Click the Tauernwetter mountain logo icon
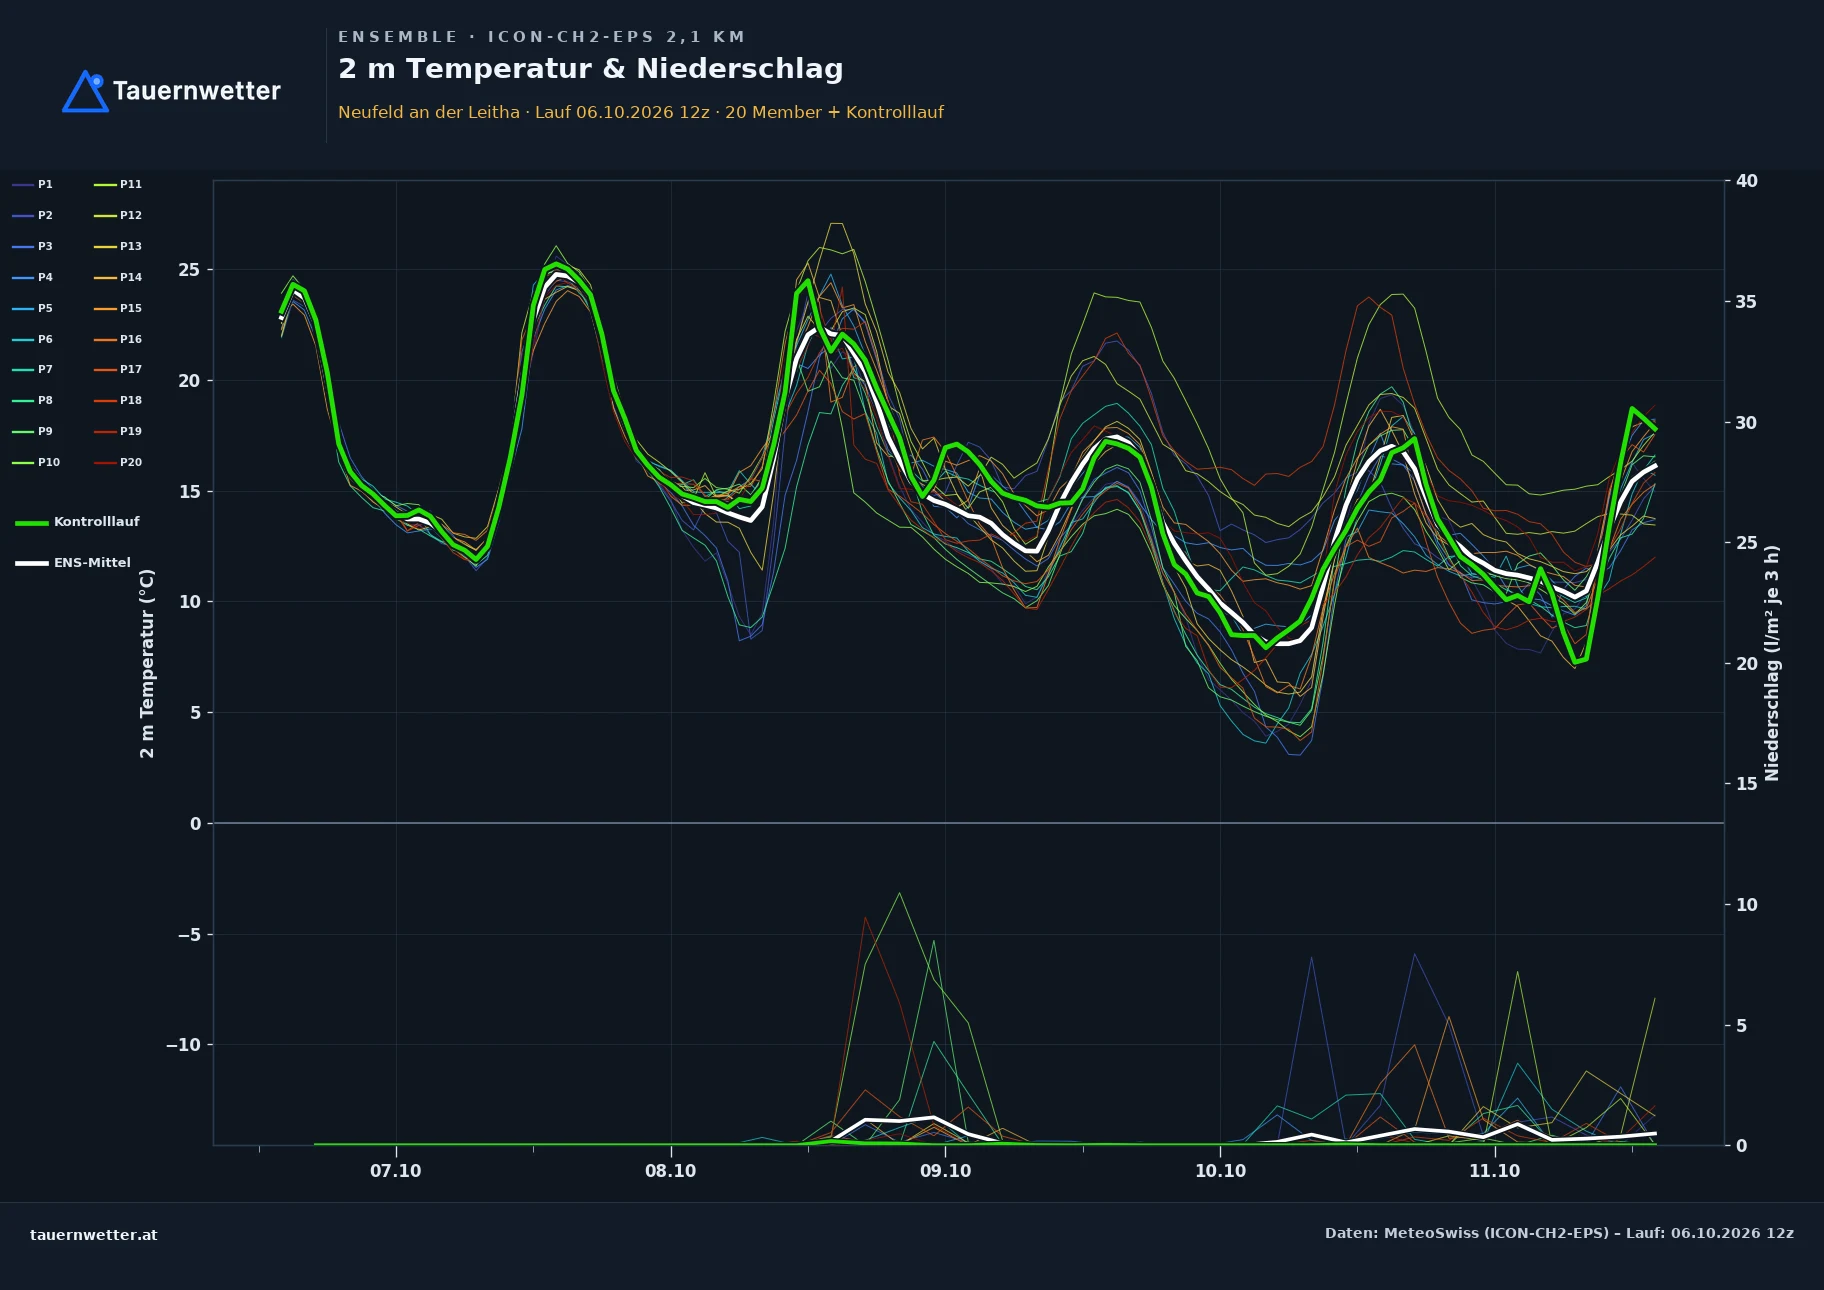This screenshot has height=1290, width=1824. click(x=85, y=91)
